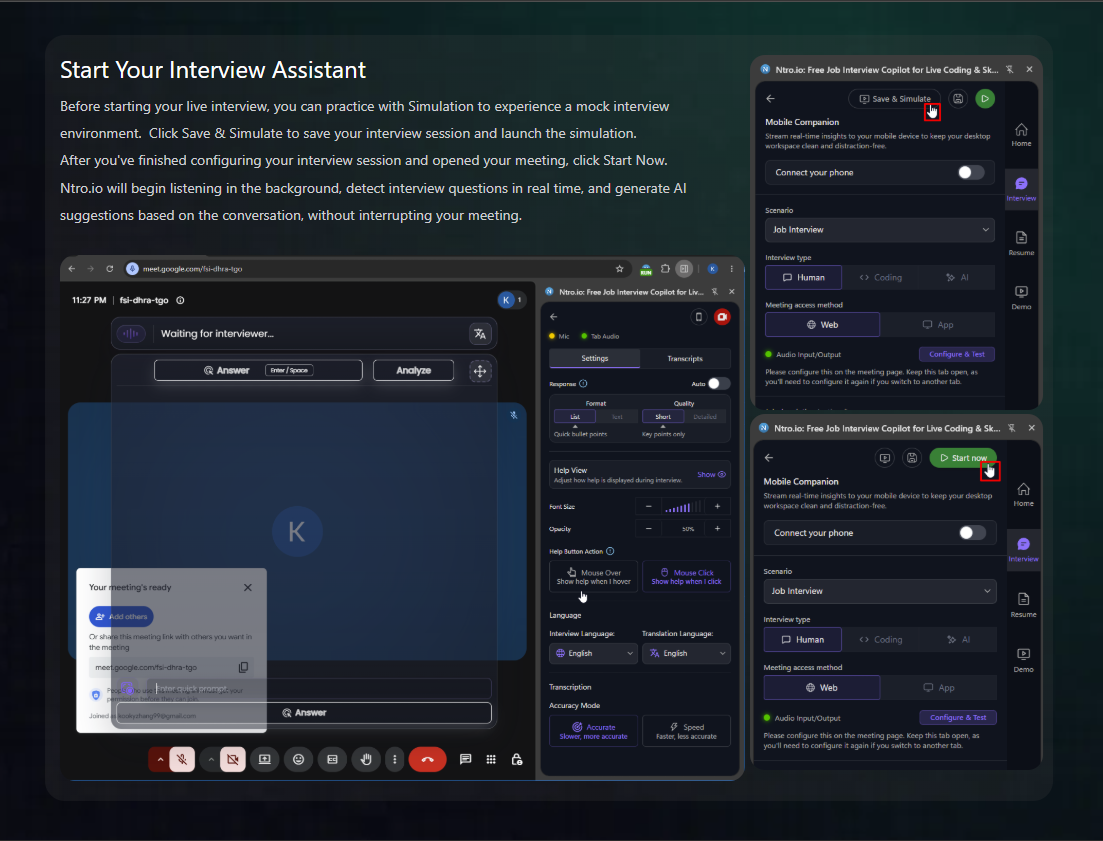Click the Enter quick prompt input field
The width and height of the screenshot is (1103, 841).
(321, 688)
